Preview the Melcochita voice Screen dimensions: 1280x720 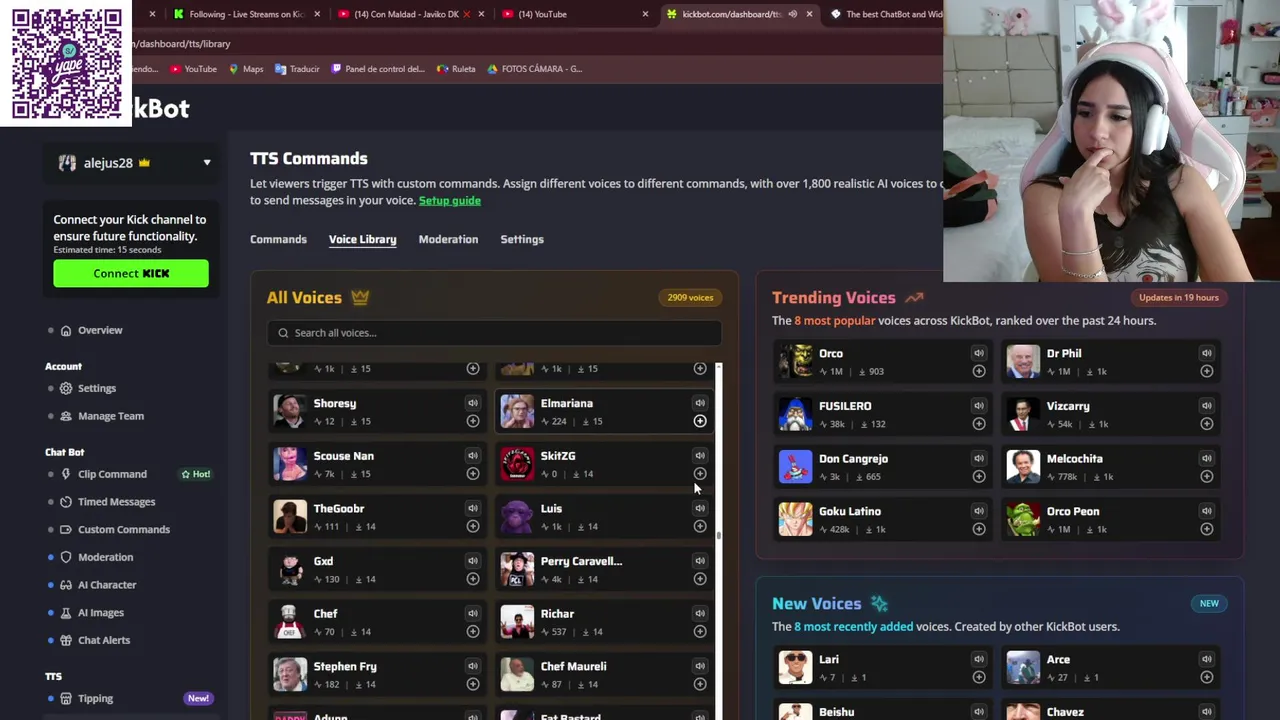[x=1207, y=458]
